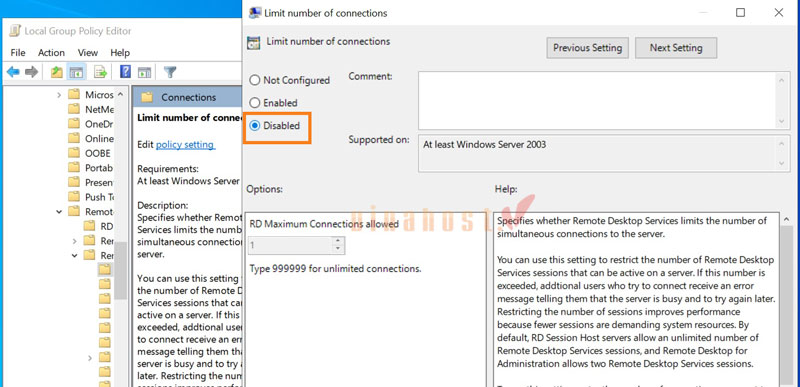800x387 pixels.
Task: Collapse the Remot tree node
Action: click(59, 211)
